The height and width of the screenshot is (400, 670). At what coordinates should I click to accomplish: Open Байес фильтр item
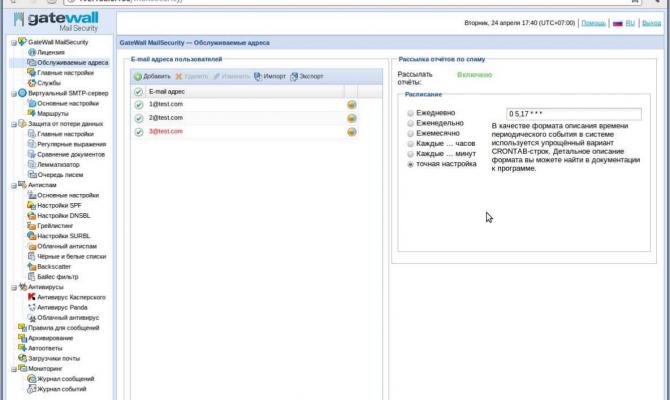point(58,277)
